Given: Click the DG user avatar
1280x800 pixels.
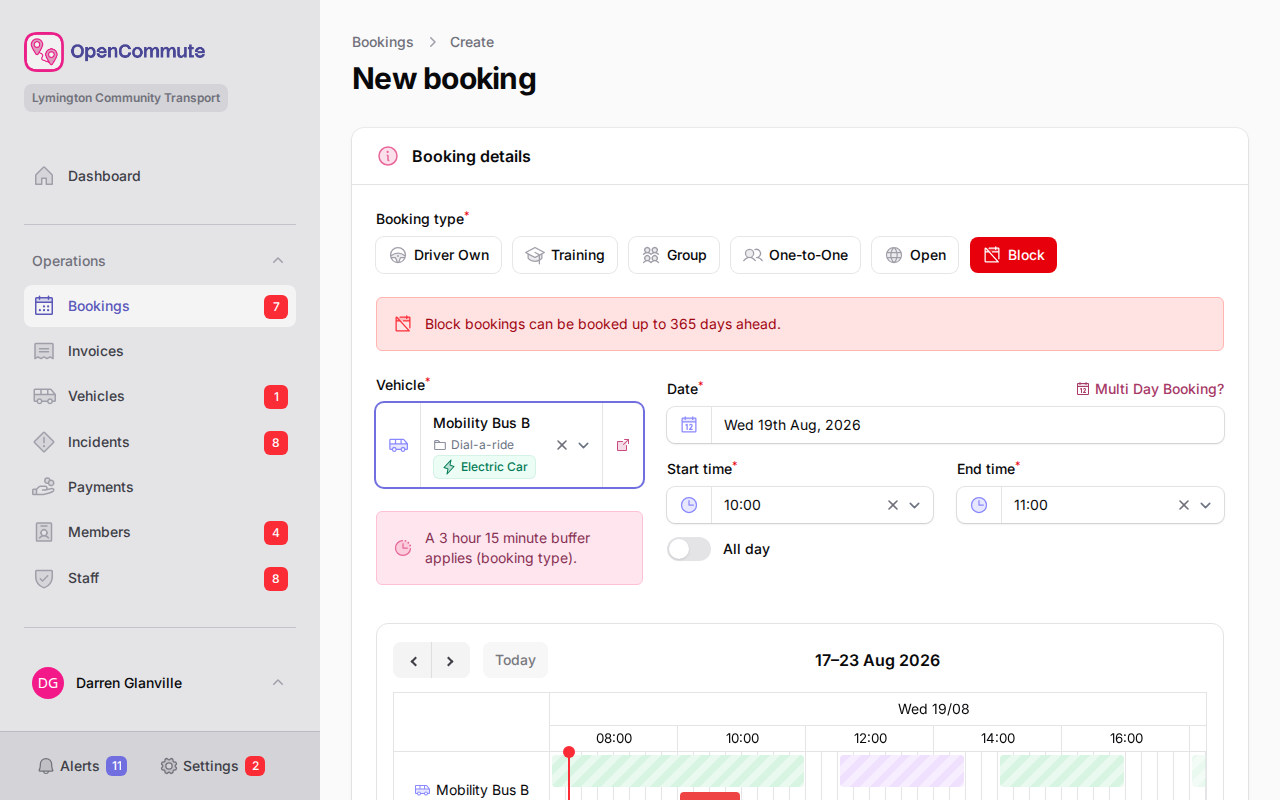Looking at the screenshot, I should point(48,683).
